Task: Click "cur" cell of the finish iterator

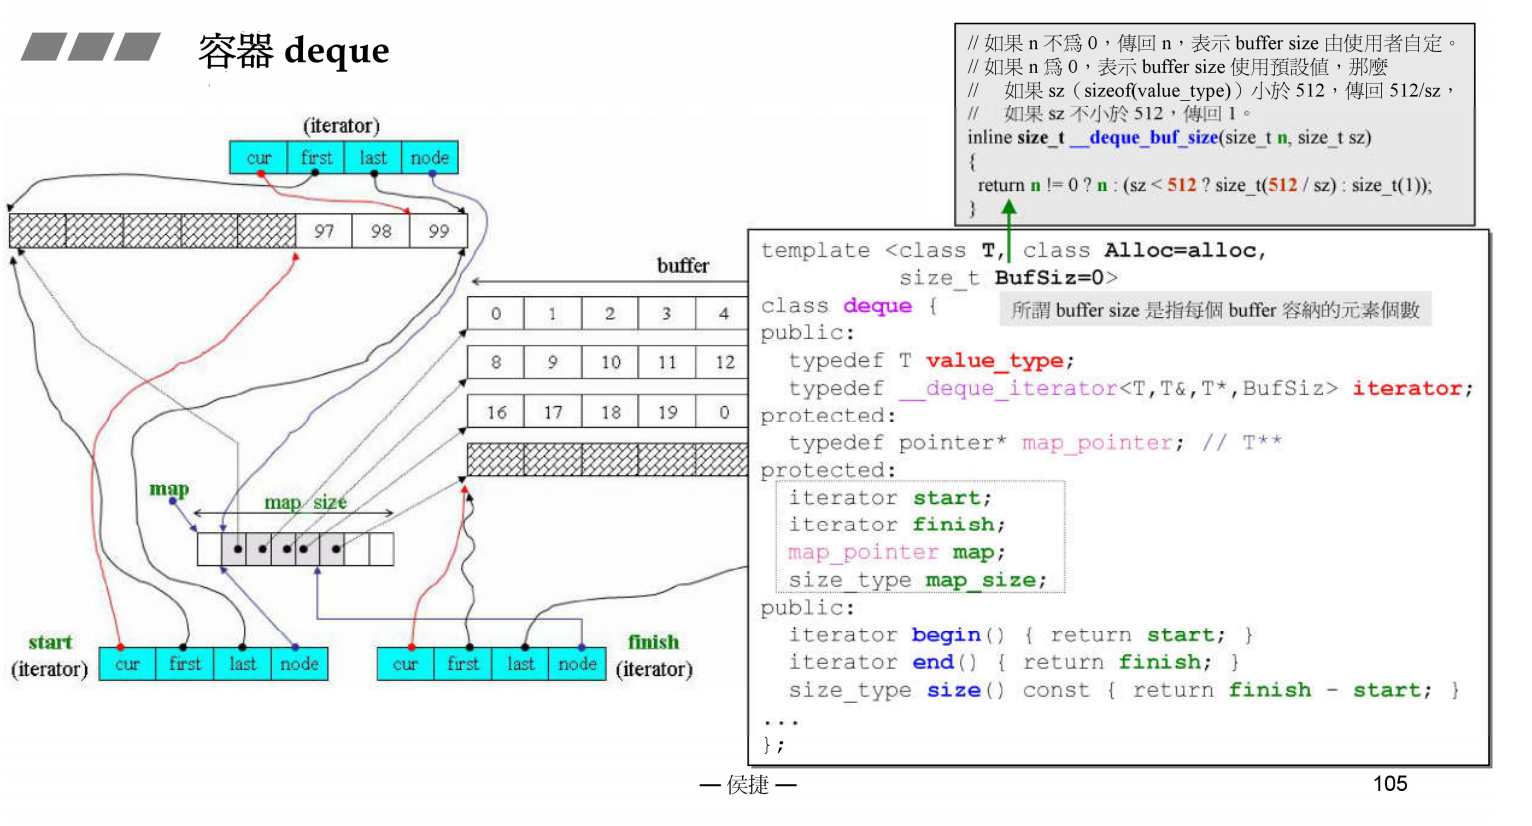Action: (x=405, y=664)
